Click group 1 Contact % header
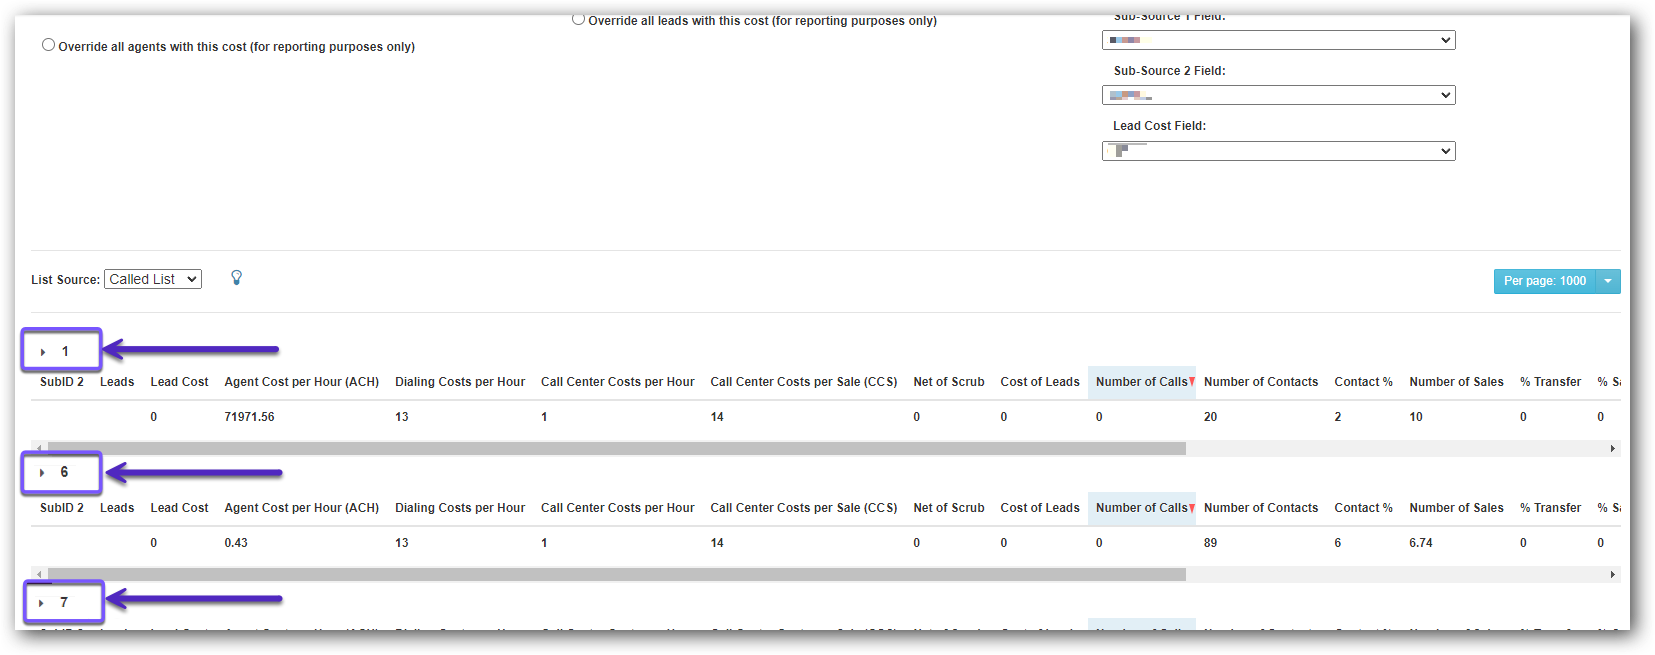 pyautogui.click(x=1363, y=382)
